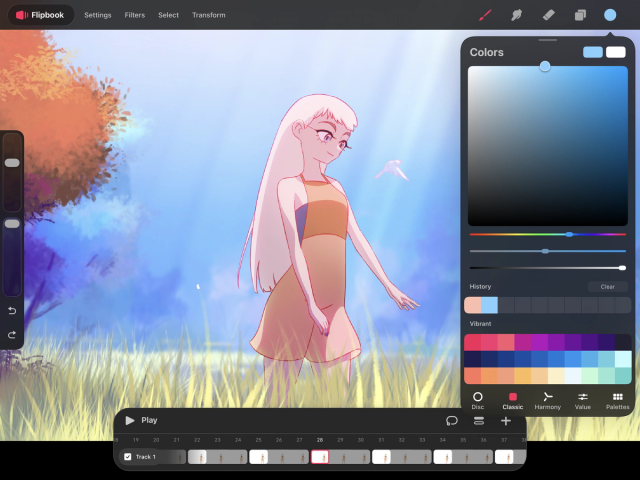Open the Layers panel icon
This screenshot has height=480, width=640.
click(579, 15)
